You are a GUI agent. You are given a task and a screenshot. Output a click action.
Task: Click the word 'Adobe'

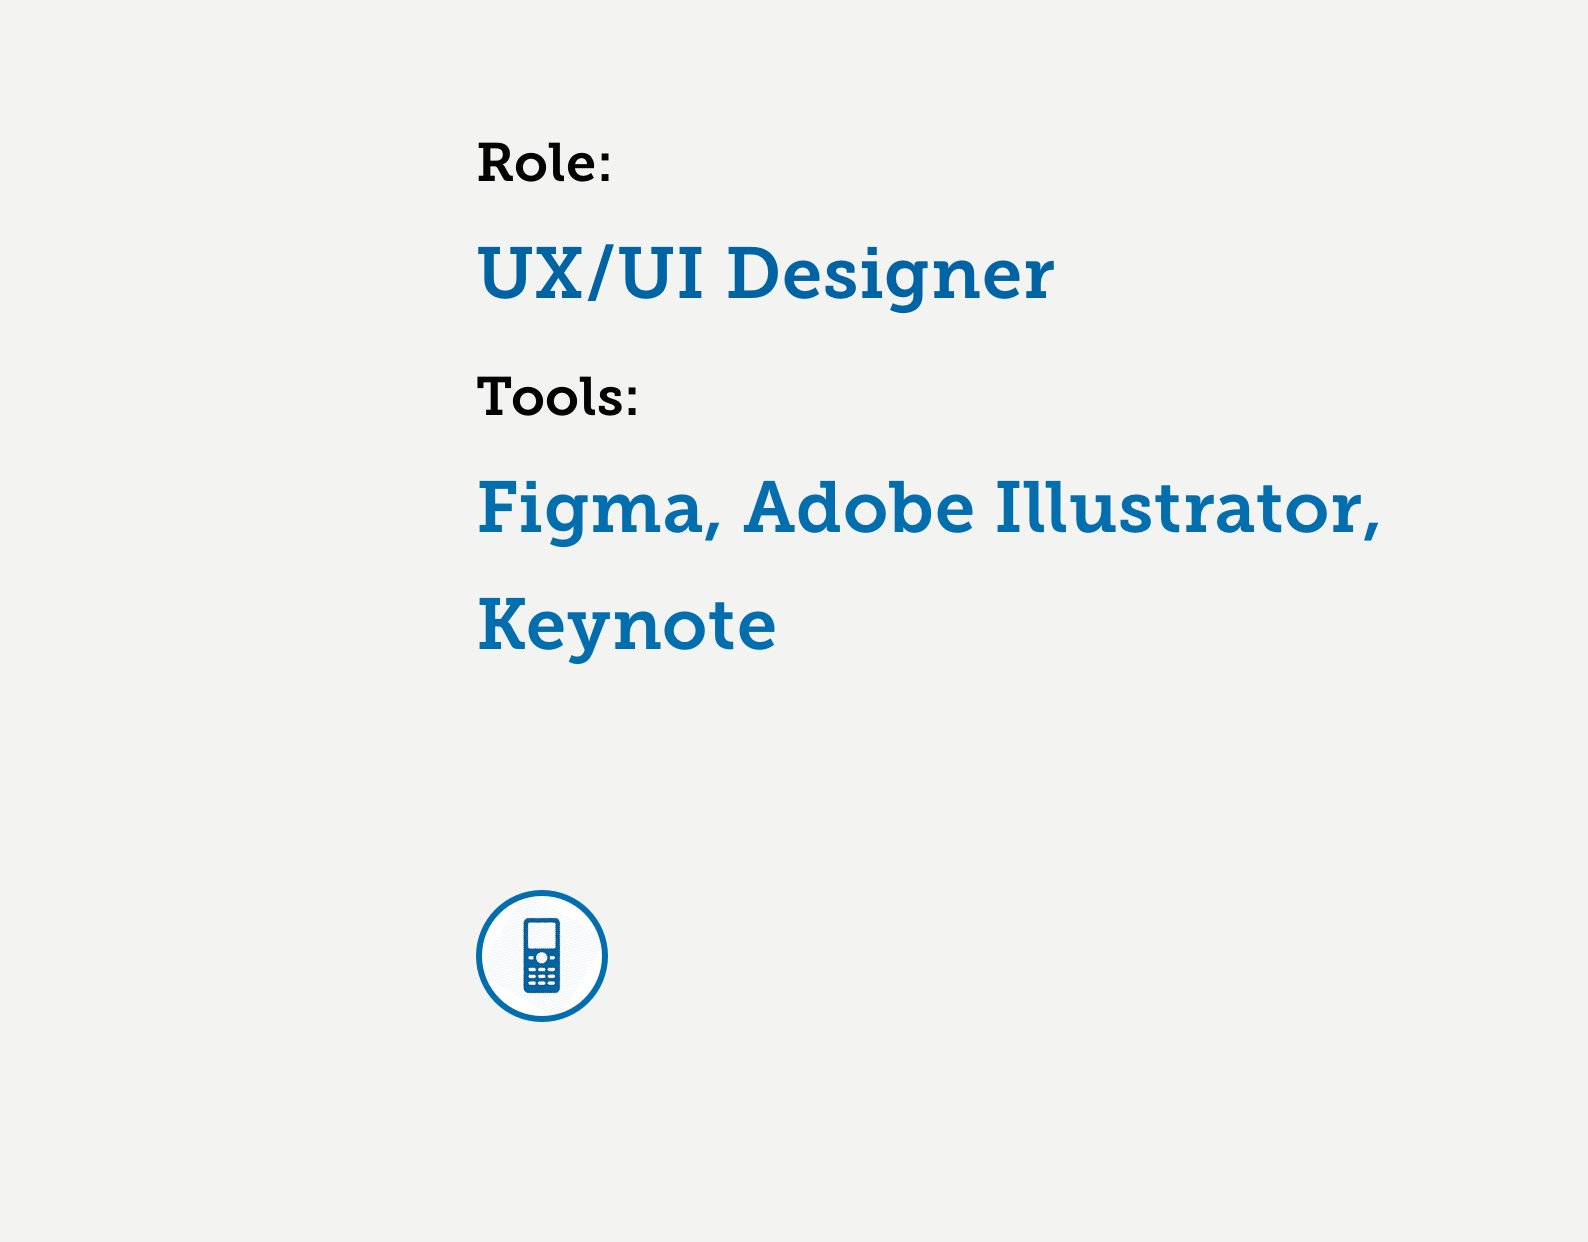pyautogui.click(x=859, y=507)
